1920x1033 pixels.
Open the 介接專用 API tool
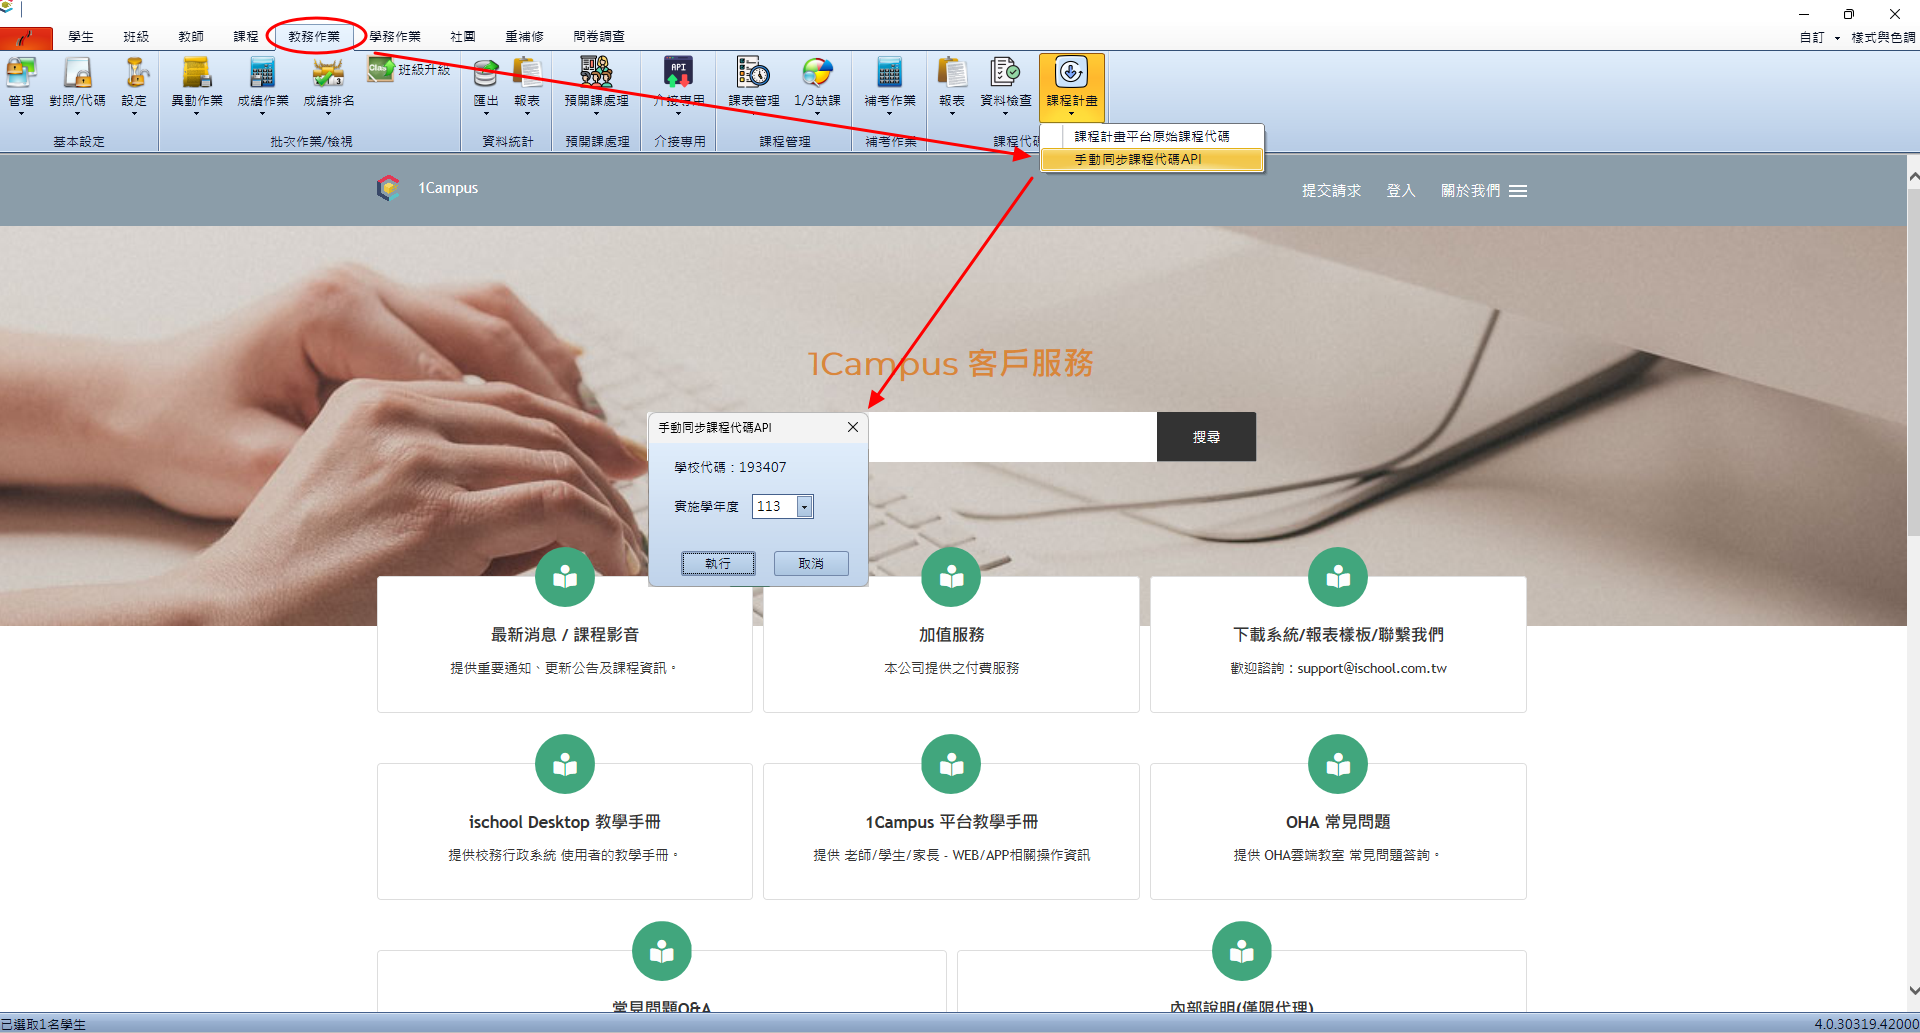click(679, 84)
